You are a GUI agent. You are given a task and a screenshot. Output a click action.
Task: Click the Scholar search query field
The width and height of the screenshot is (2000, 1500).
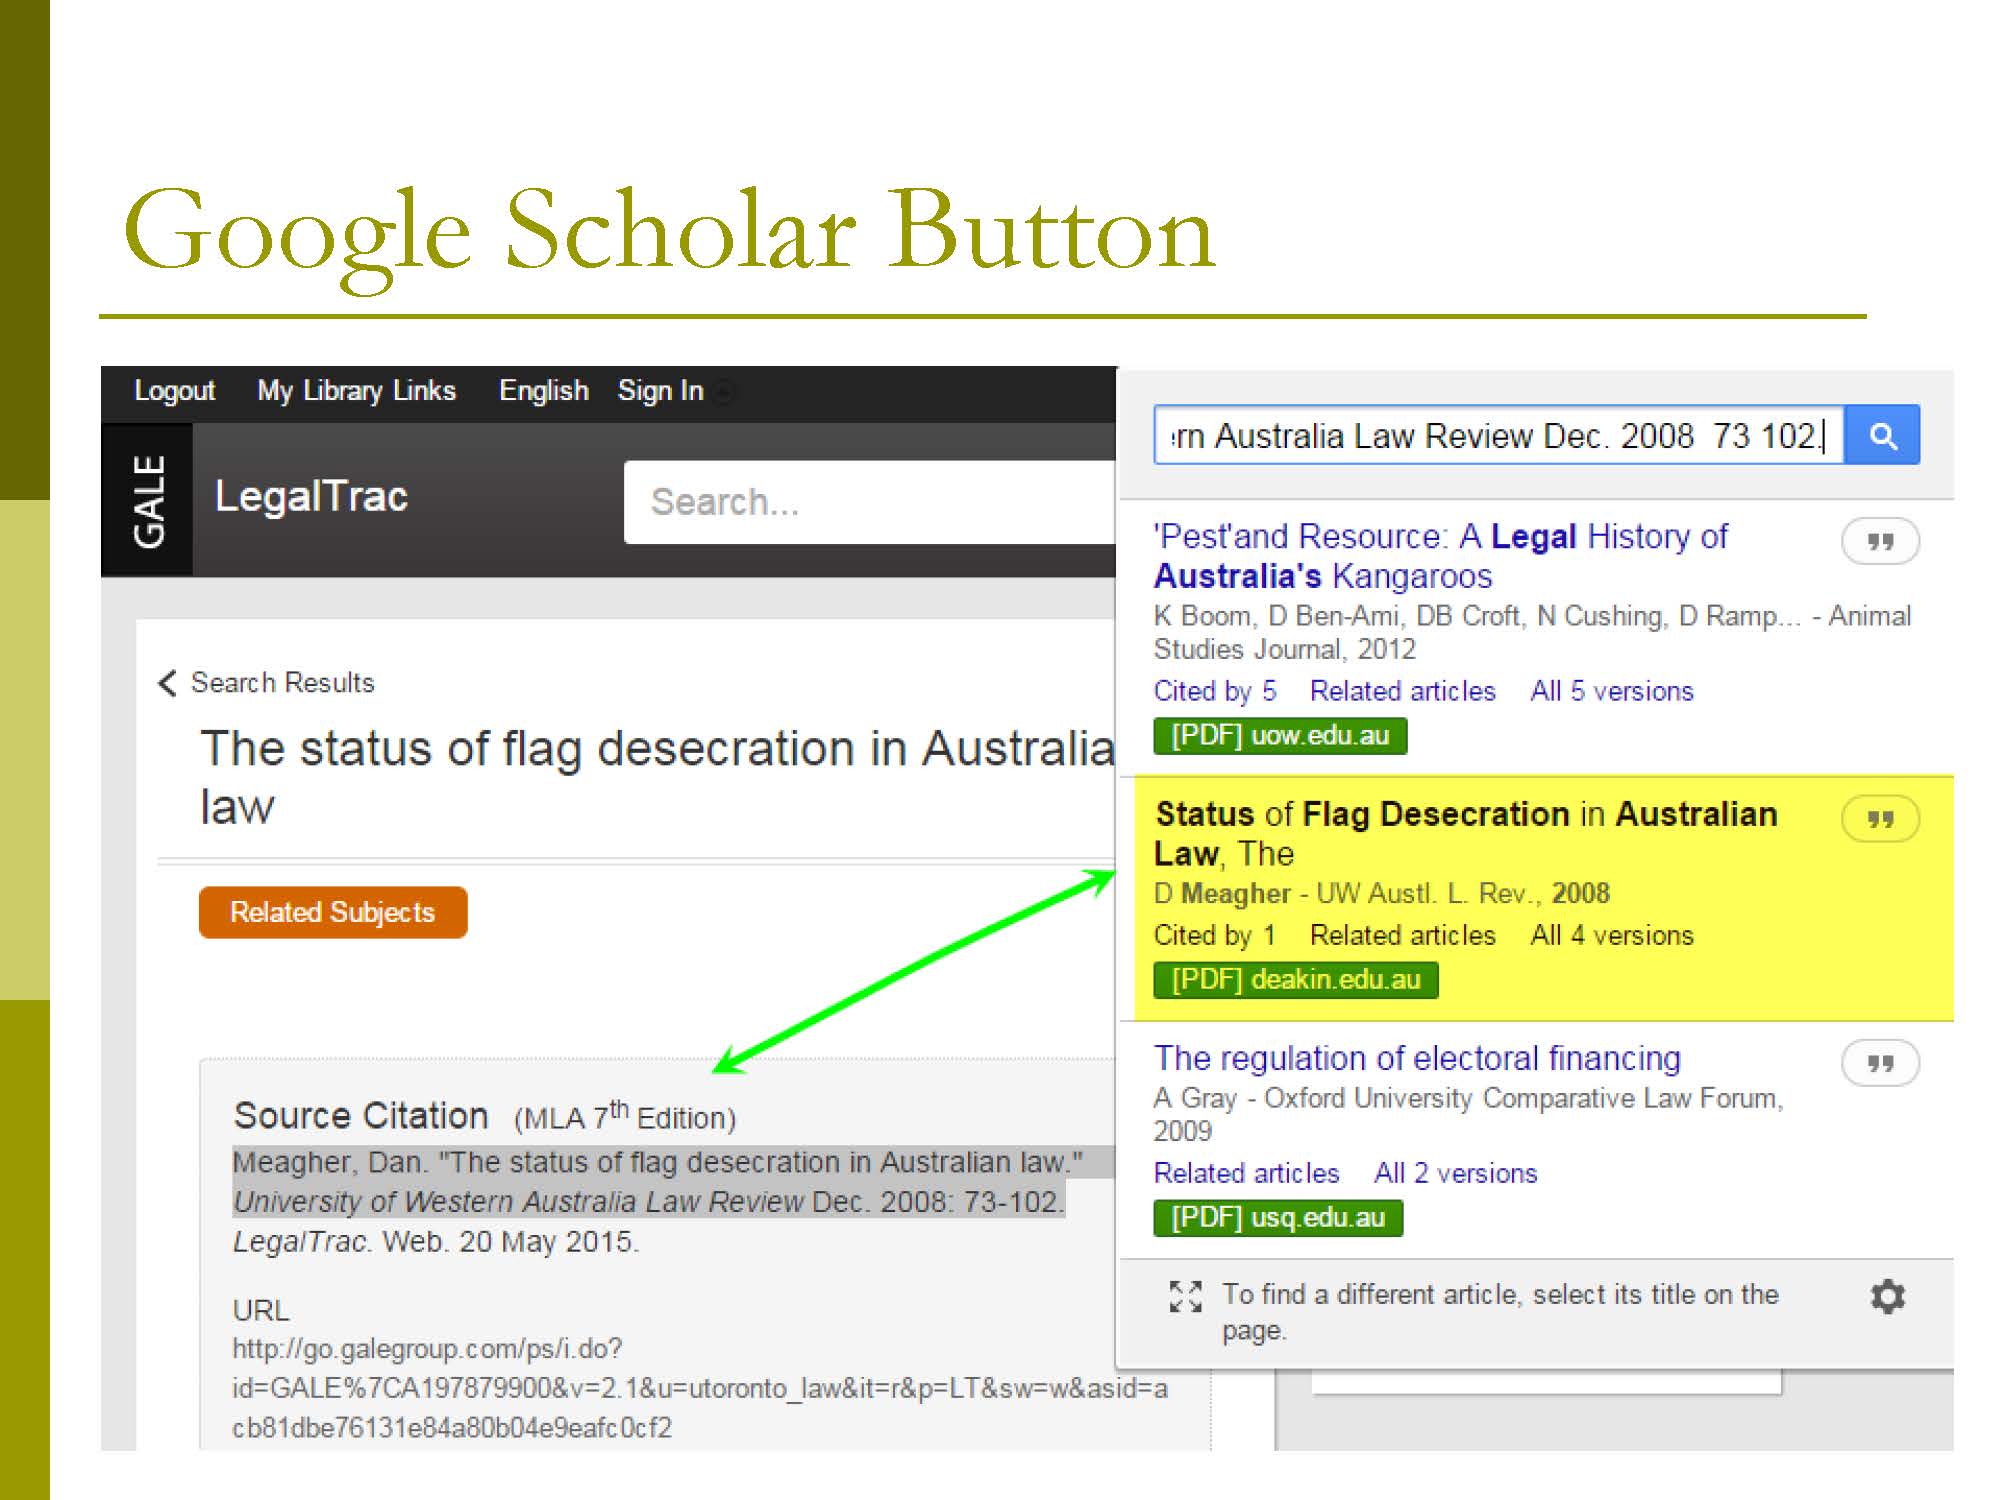click(x=1499, y=435)
